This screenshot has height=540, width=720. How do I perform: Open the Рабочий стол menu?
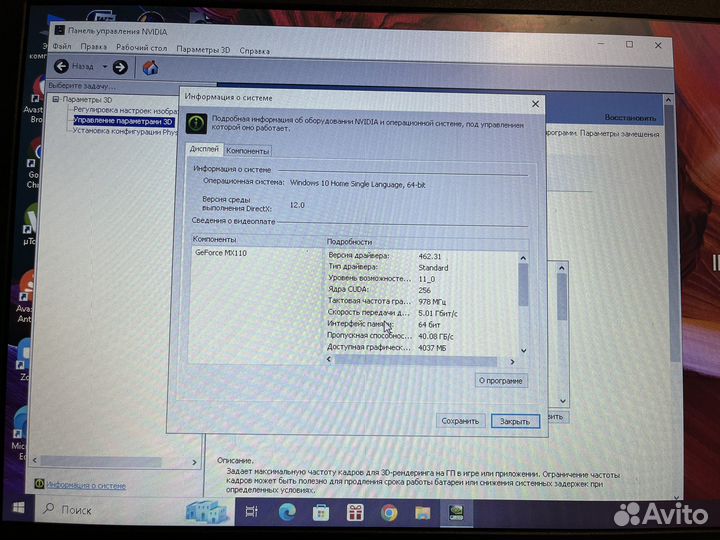click(x=141, y=48)
